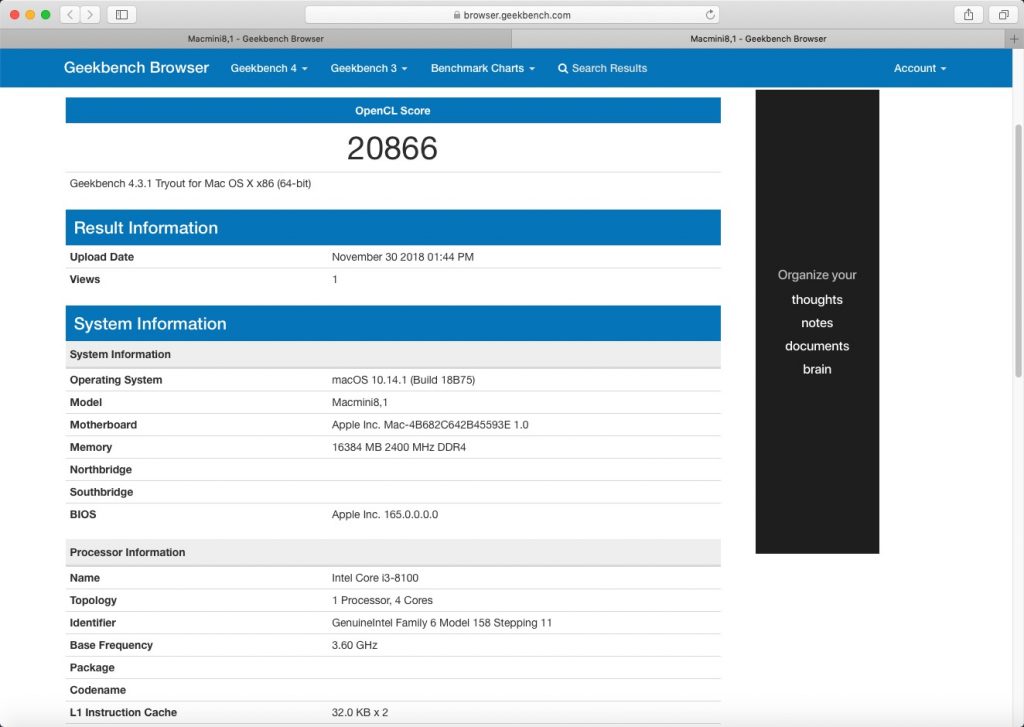Click the browser.geekbench.com address field
1024x727 pixels.
point(510,15)
